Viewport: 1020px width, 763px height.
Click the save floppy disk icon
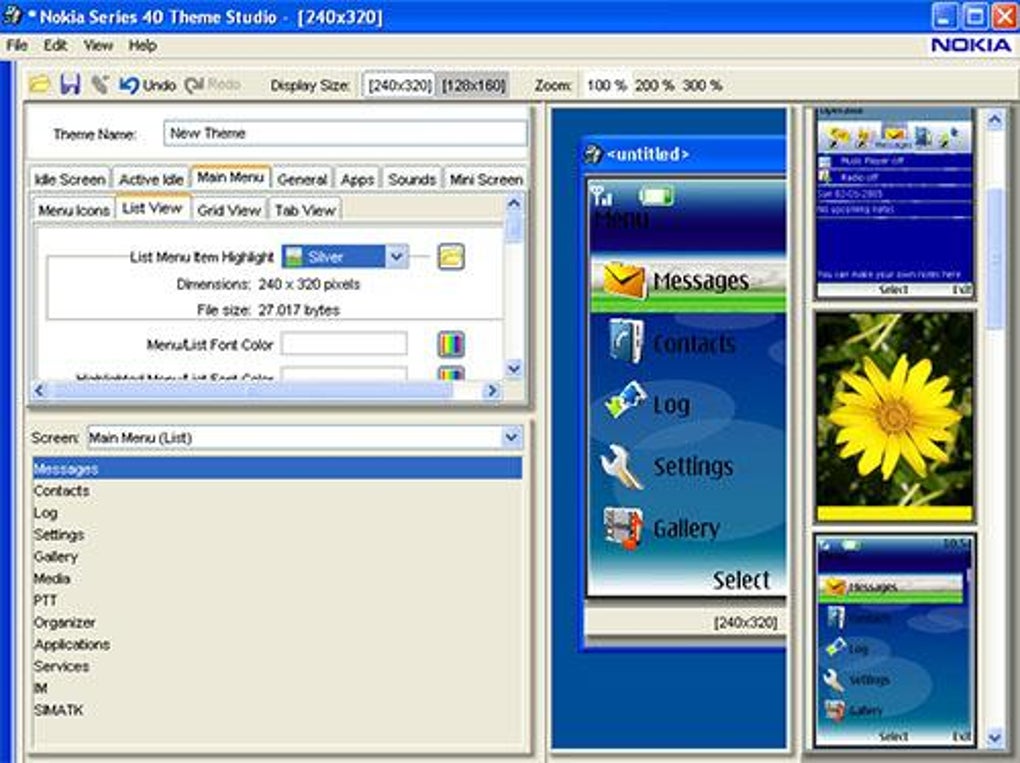pyautogui.click(x=70, y=85)
